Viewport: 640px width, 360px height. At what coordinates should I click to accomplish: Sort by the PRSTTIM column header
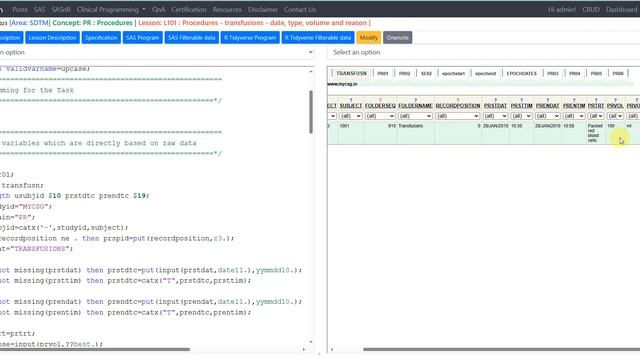521,106
